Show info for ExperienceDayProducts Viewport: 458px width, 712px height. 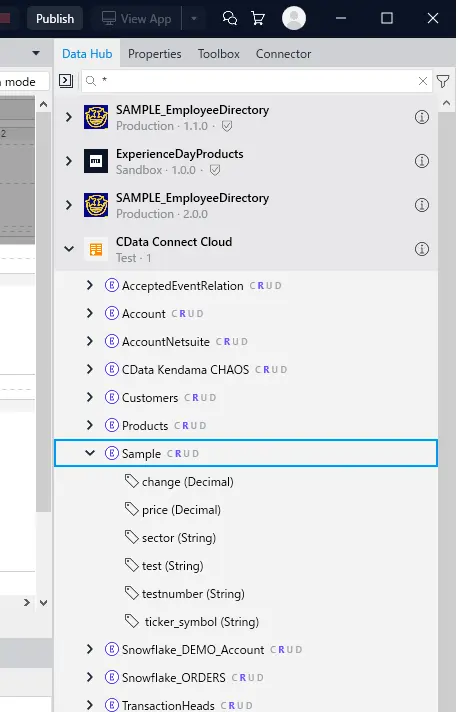422,161
